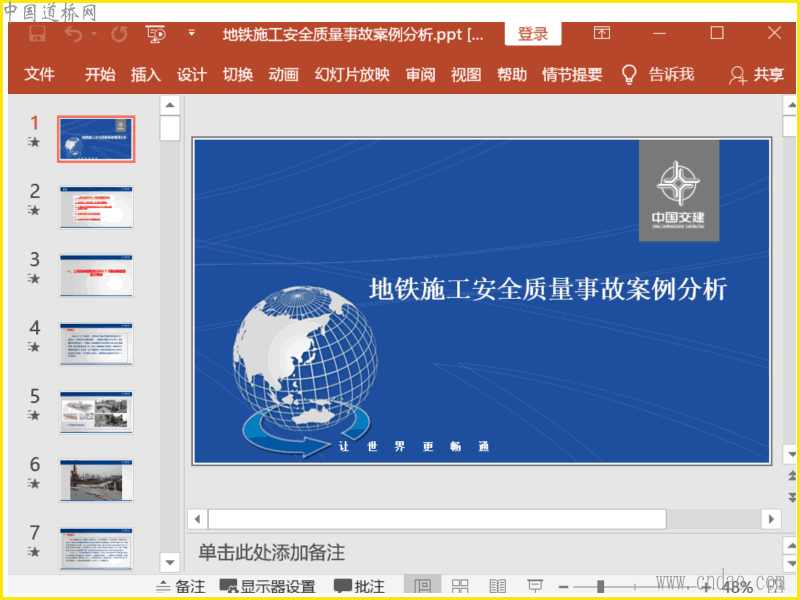
Task: Toggle the 批注 comments pane
Action: [359, 587]
